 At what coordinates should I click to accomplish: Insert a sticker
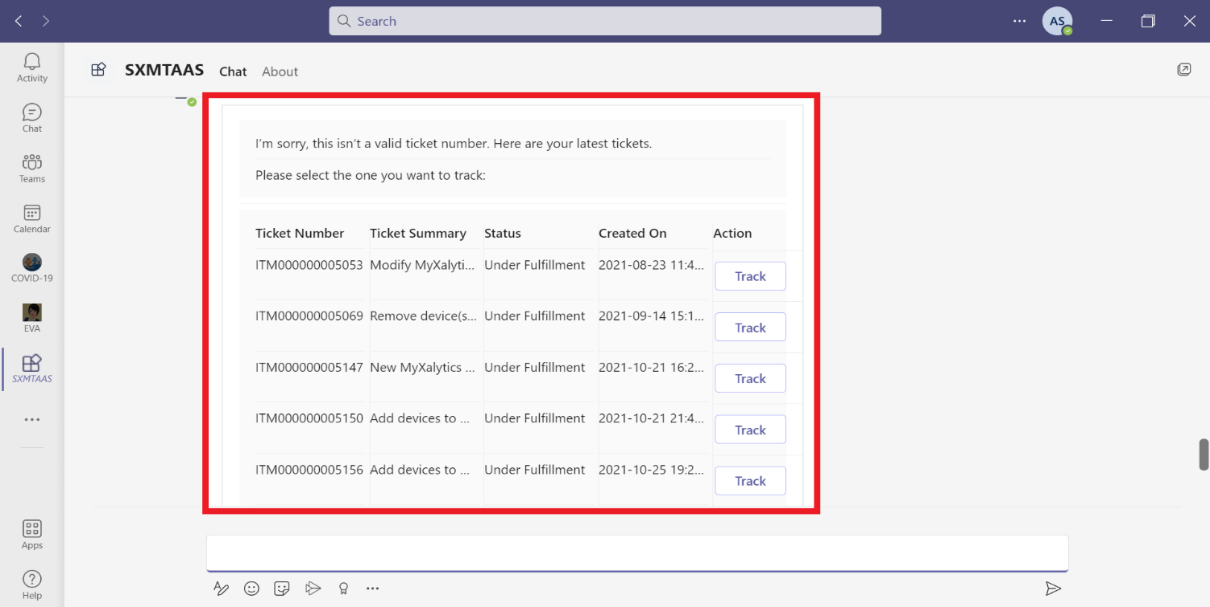tap(281, 588)
